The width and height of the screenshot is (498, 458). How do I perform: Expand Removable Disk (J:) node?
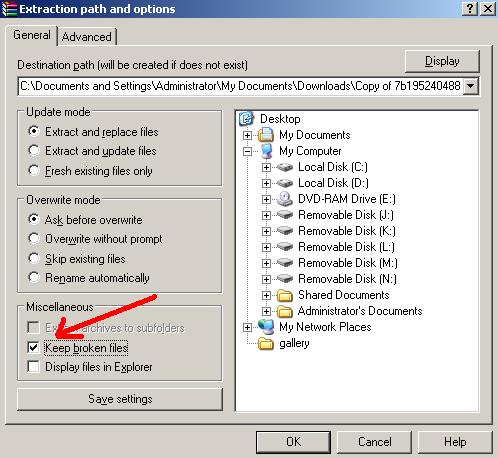pos(266,215)
